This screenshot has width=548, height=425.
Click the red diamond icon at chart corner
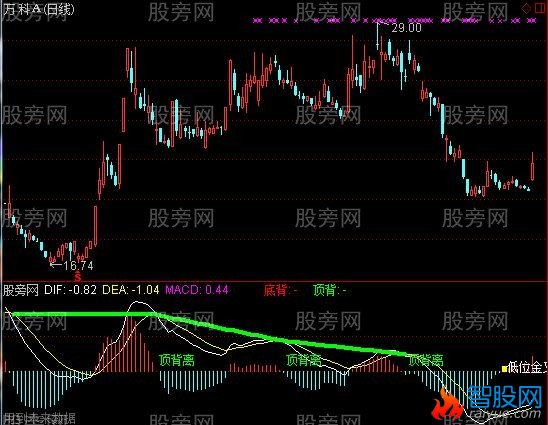pos(526,9)
